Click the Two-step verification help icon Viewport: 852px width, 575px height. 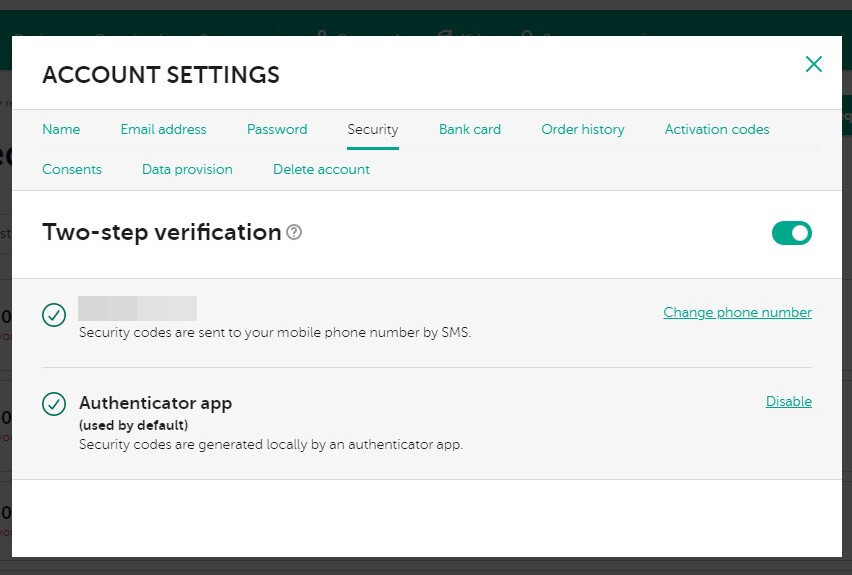[294, 232]
